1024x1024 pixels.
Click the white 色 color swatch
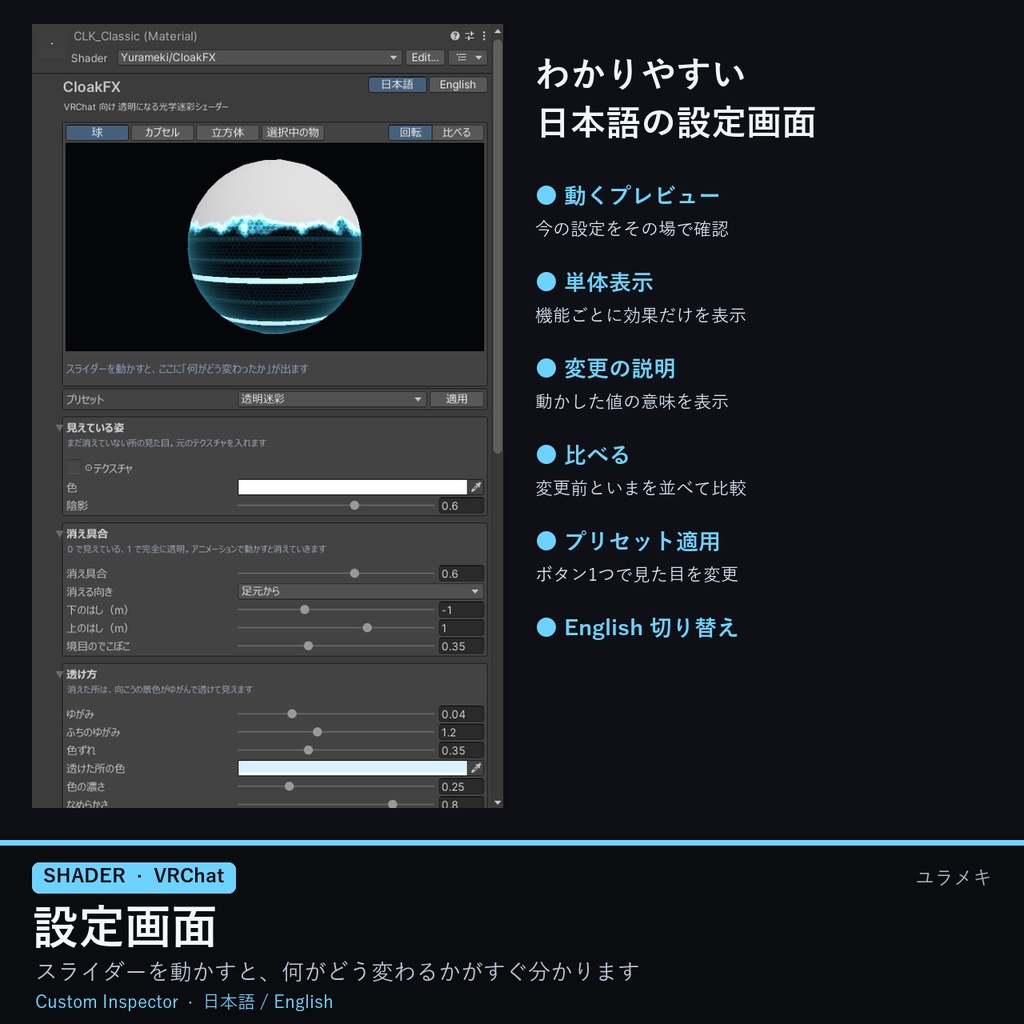click(x=353, y=487)
